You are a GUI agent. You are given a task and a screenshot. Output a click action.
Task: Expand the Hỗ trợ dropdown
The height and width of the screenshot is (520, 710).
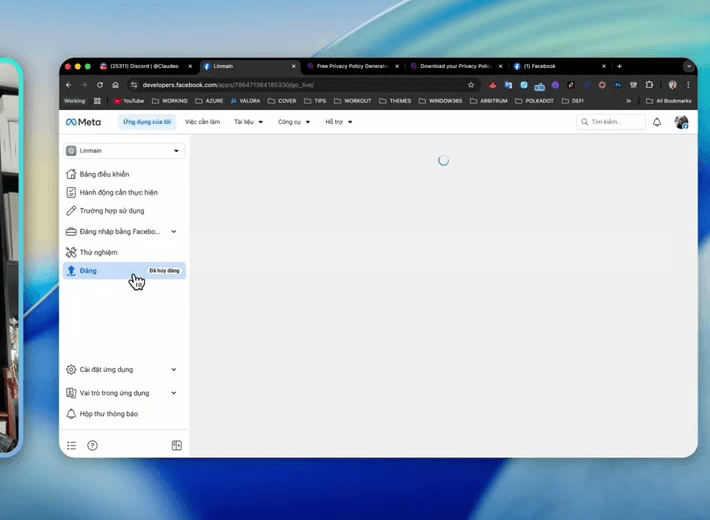(x=339, y=122)
